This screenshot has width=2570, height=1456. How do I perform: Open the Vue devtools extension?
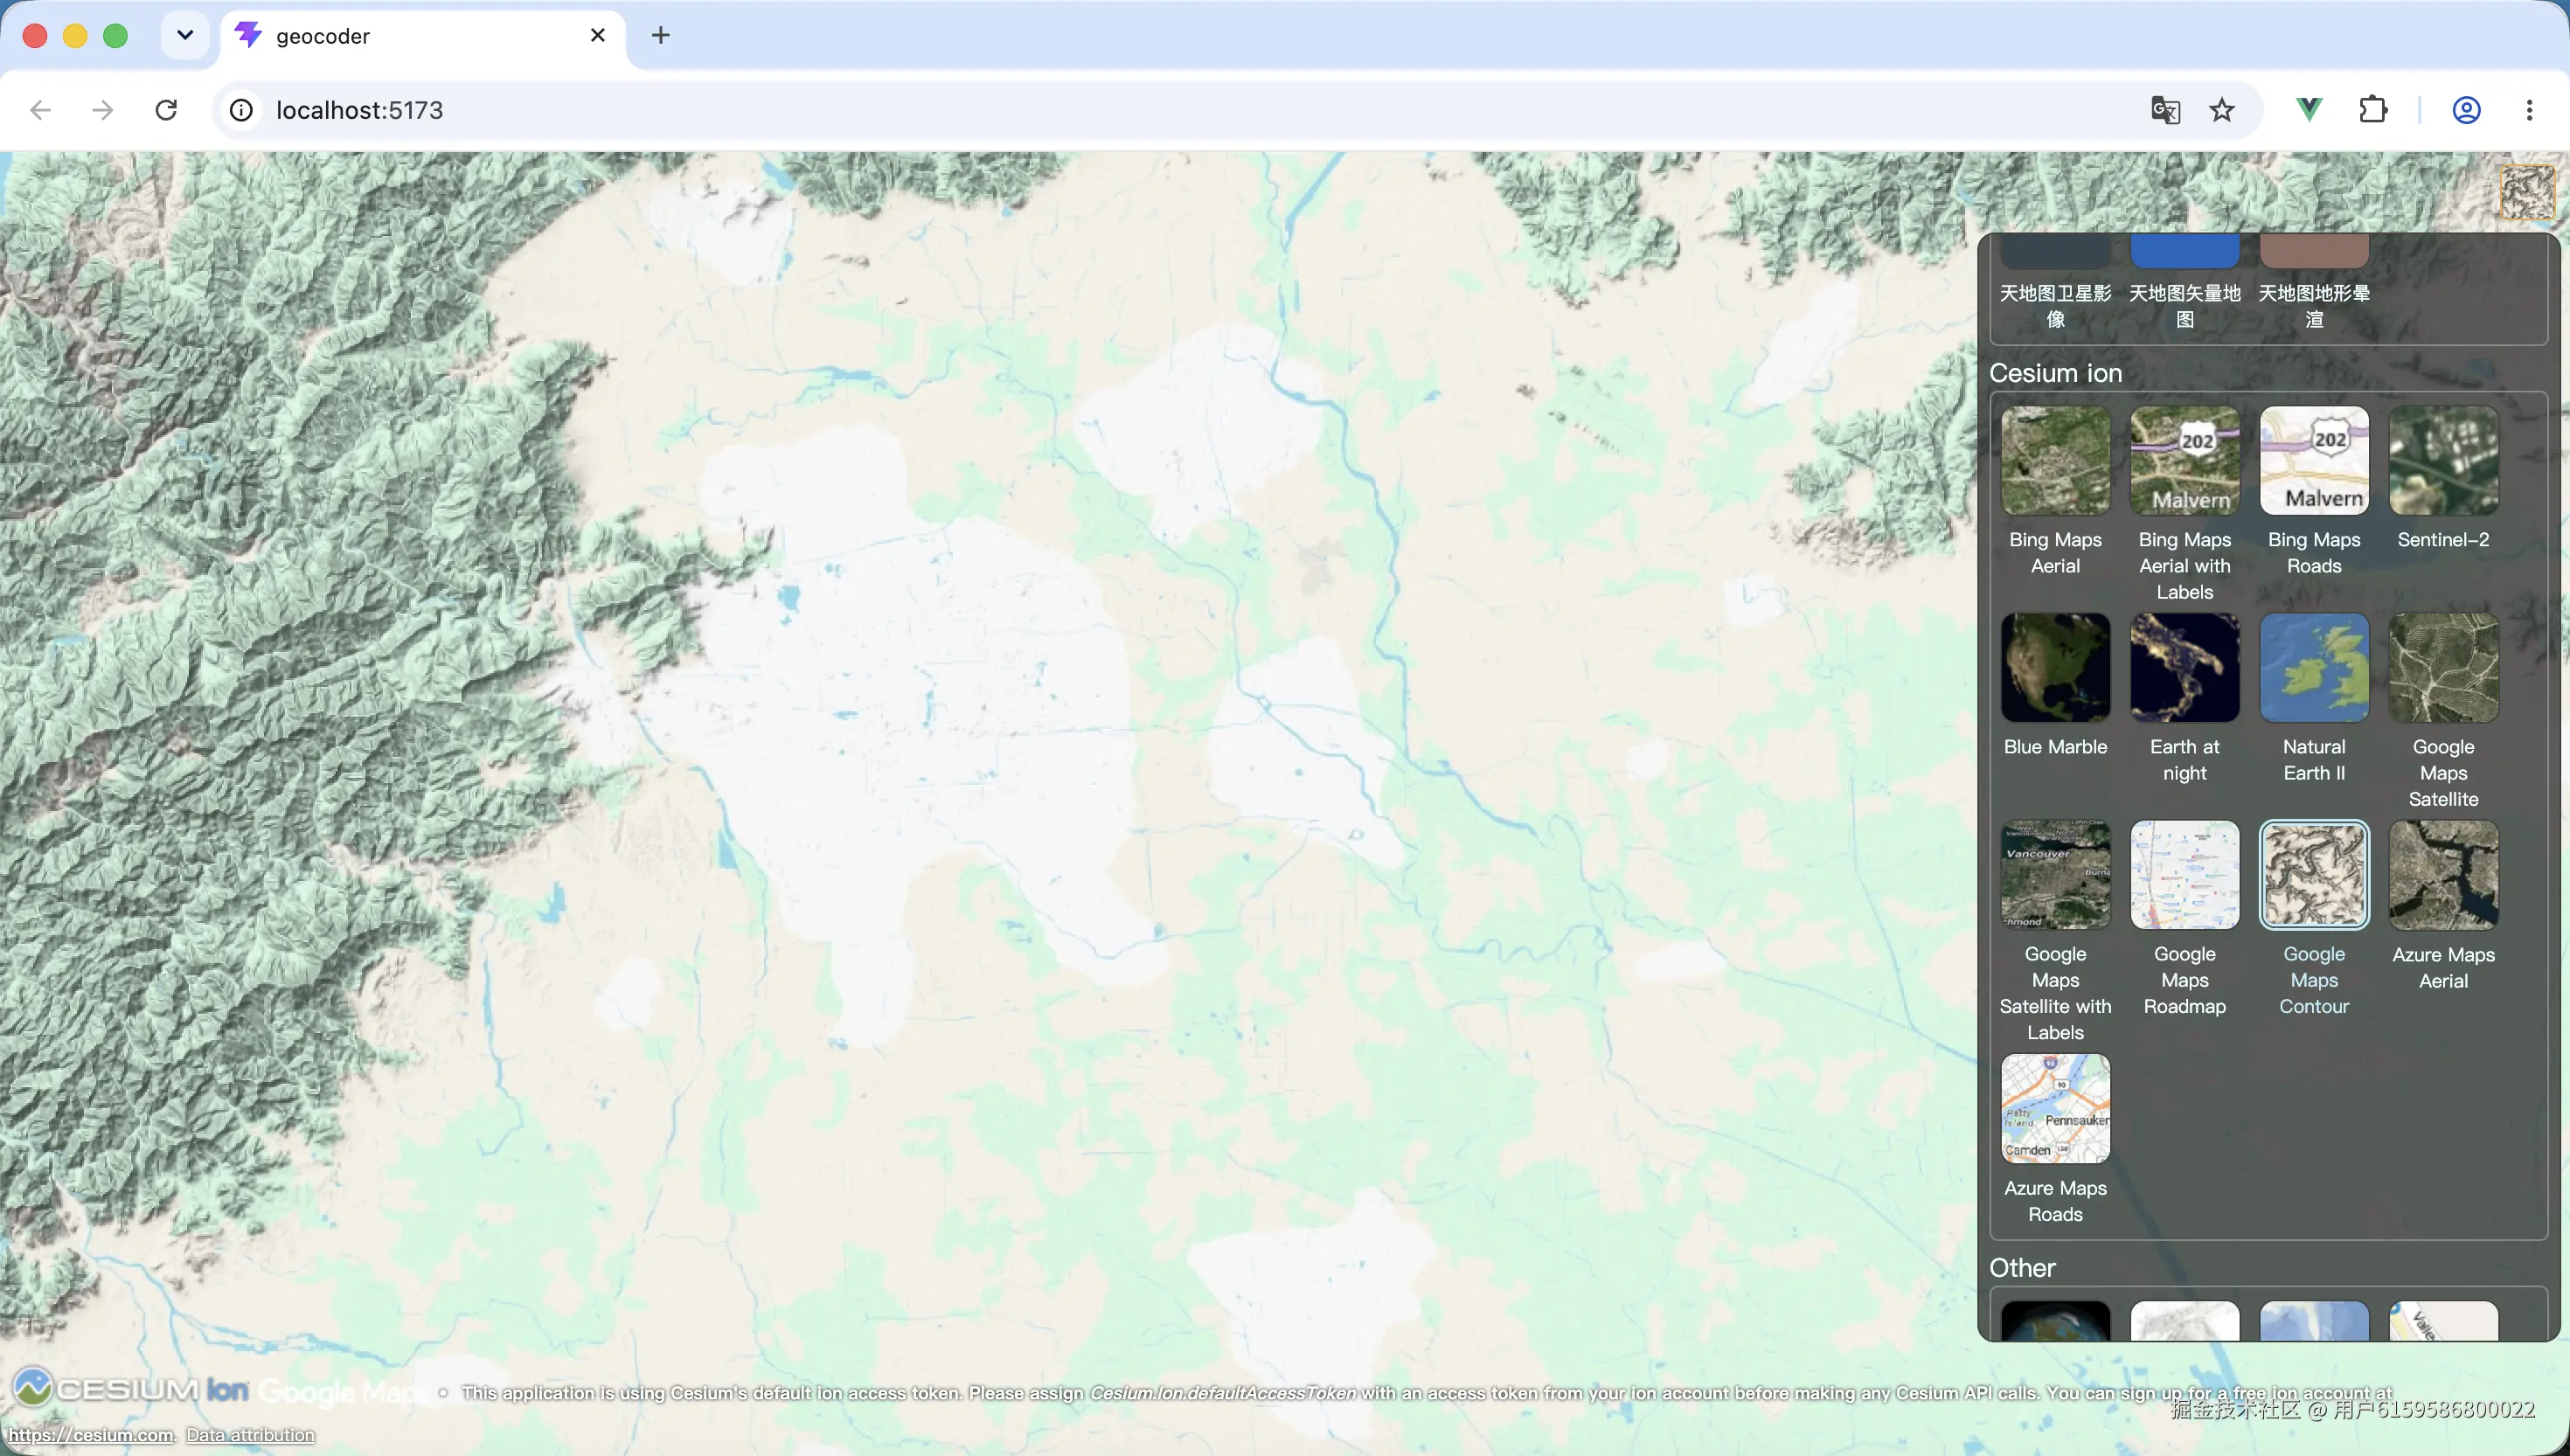pyautogui.click(x=2309, y=110)
